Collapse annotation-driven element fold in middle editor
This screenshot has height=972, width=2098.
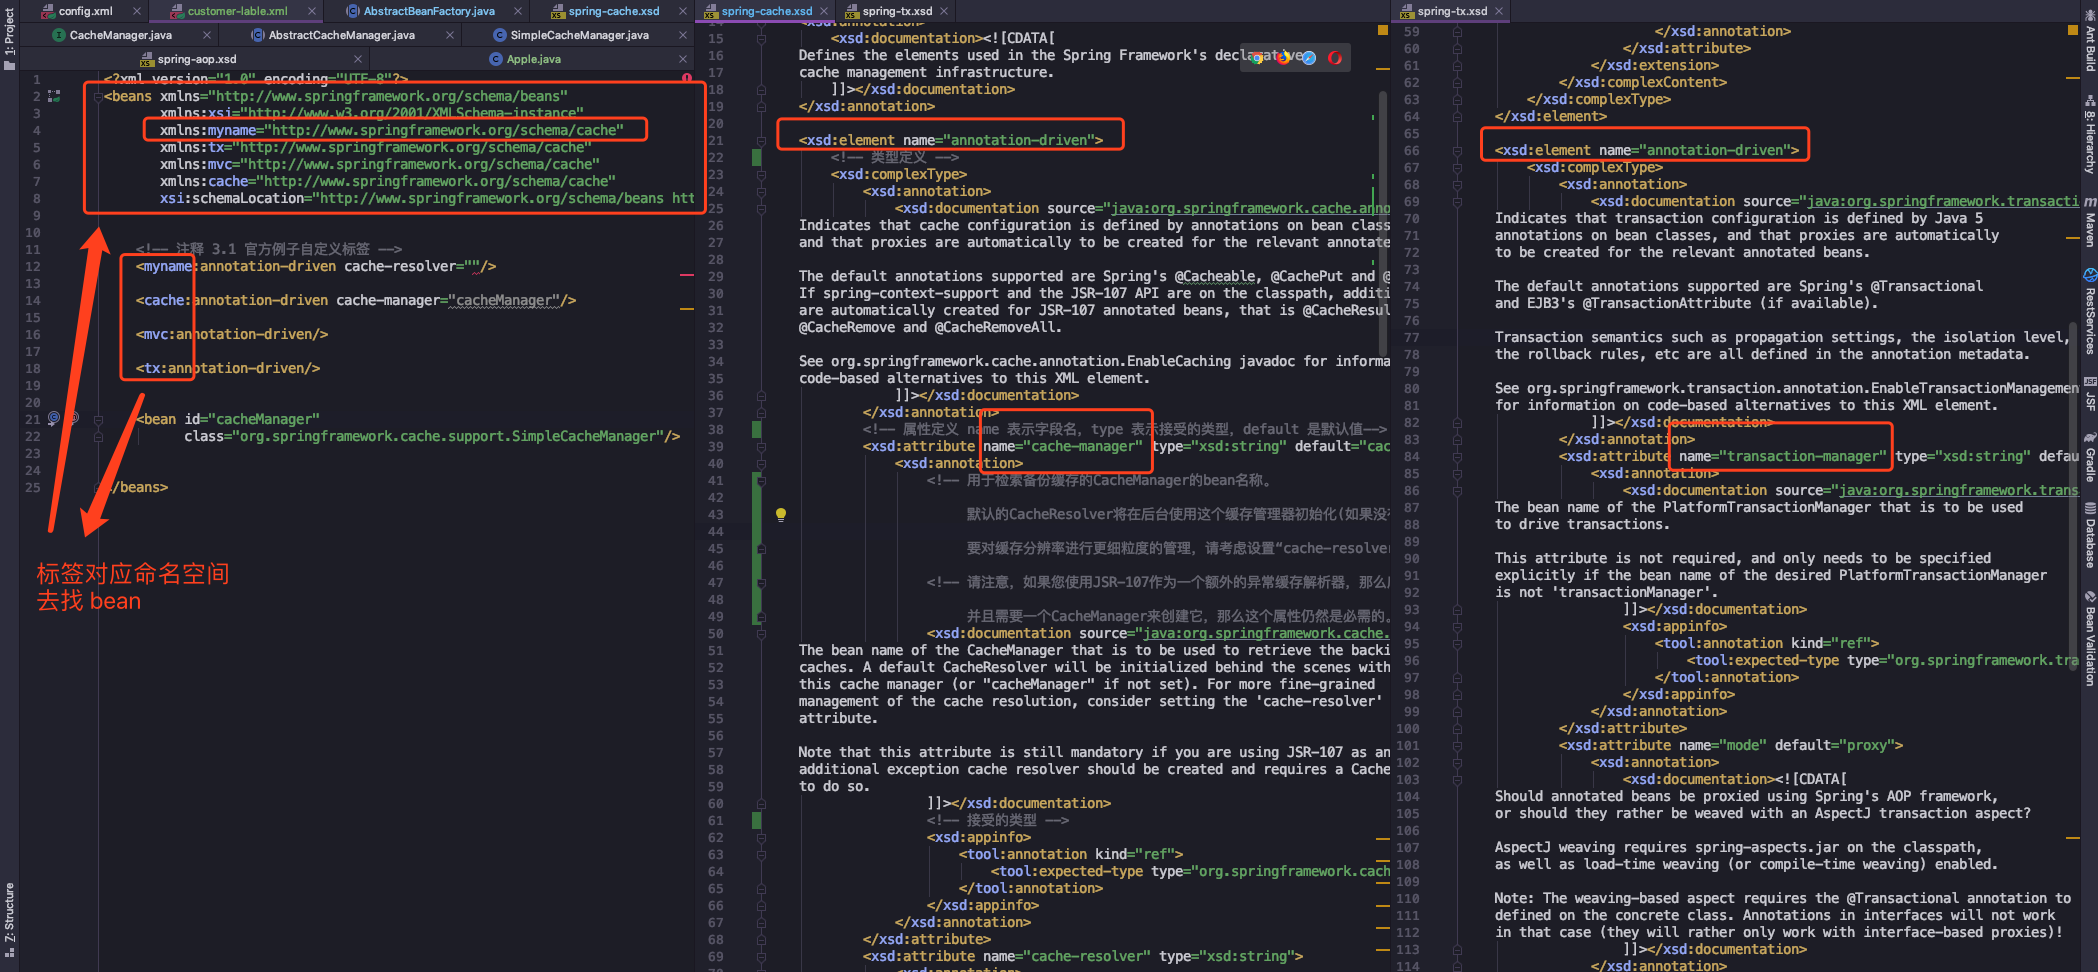coord(761,140)
